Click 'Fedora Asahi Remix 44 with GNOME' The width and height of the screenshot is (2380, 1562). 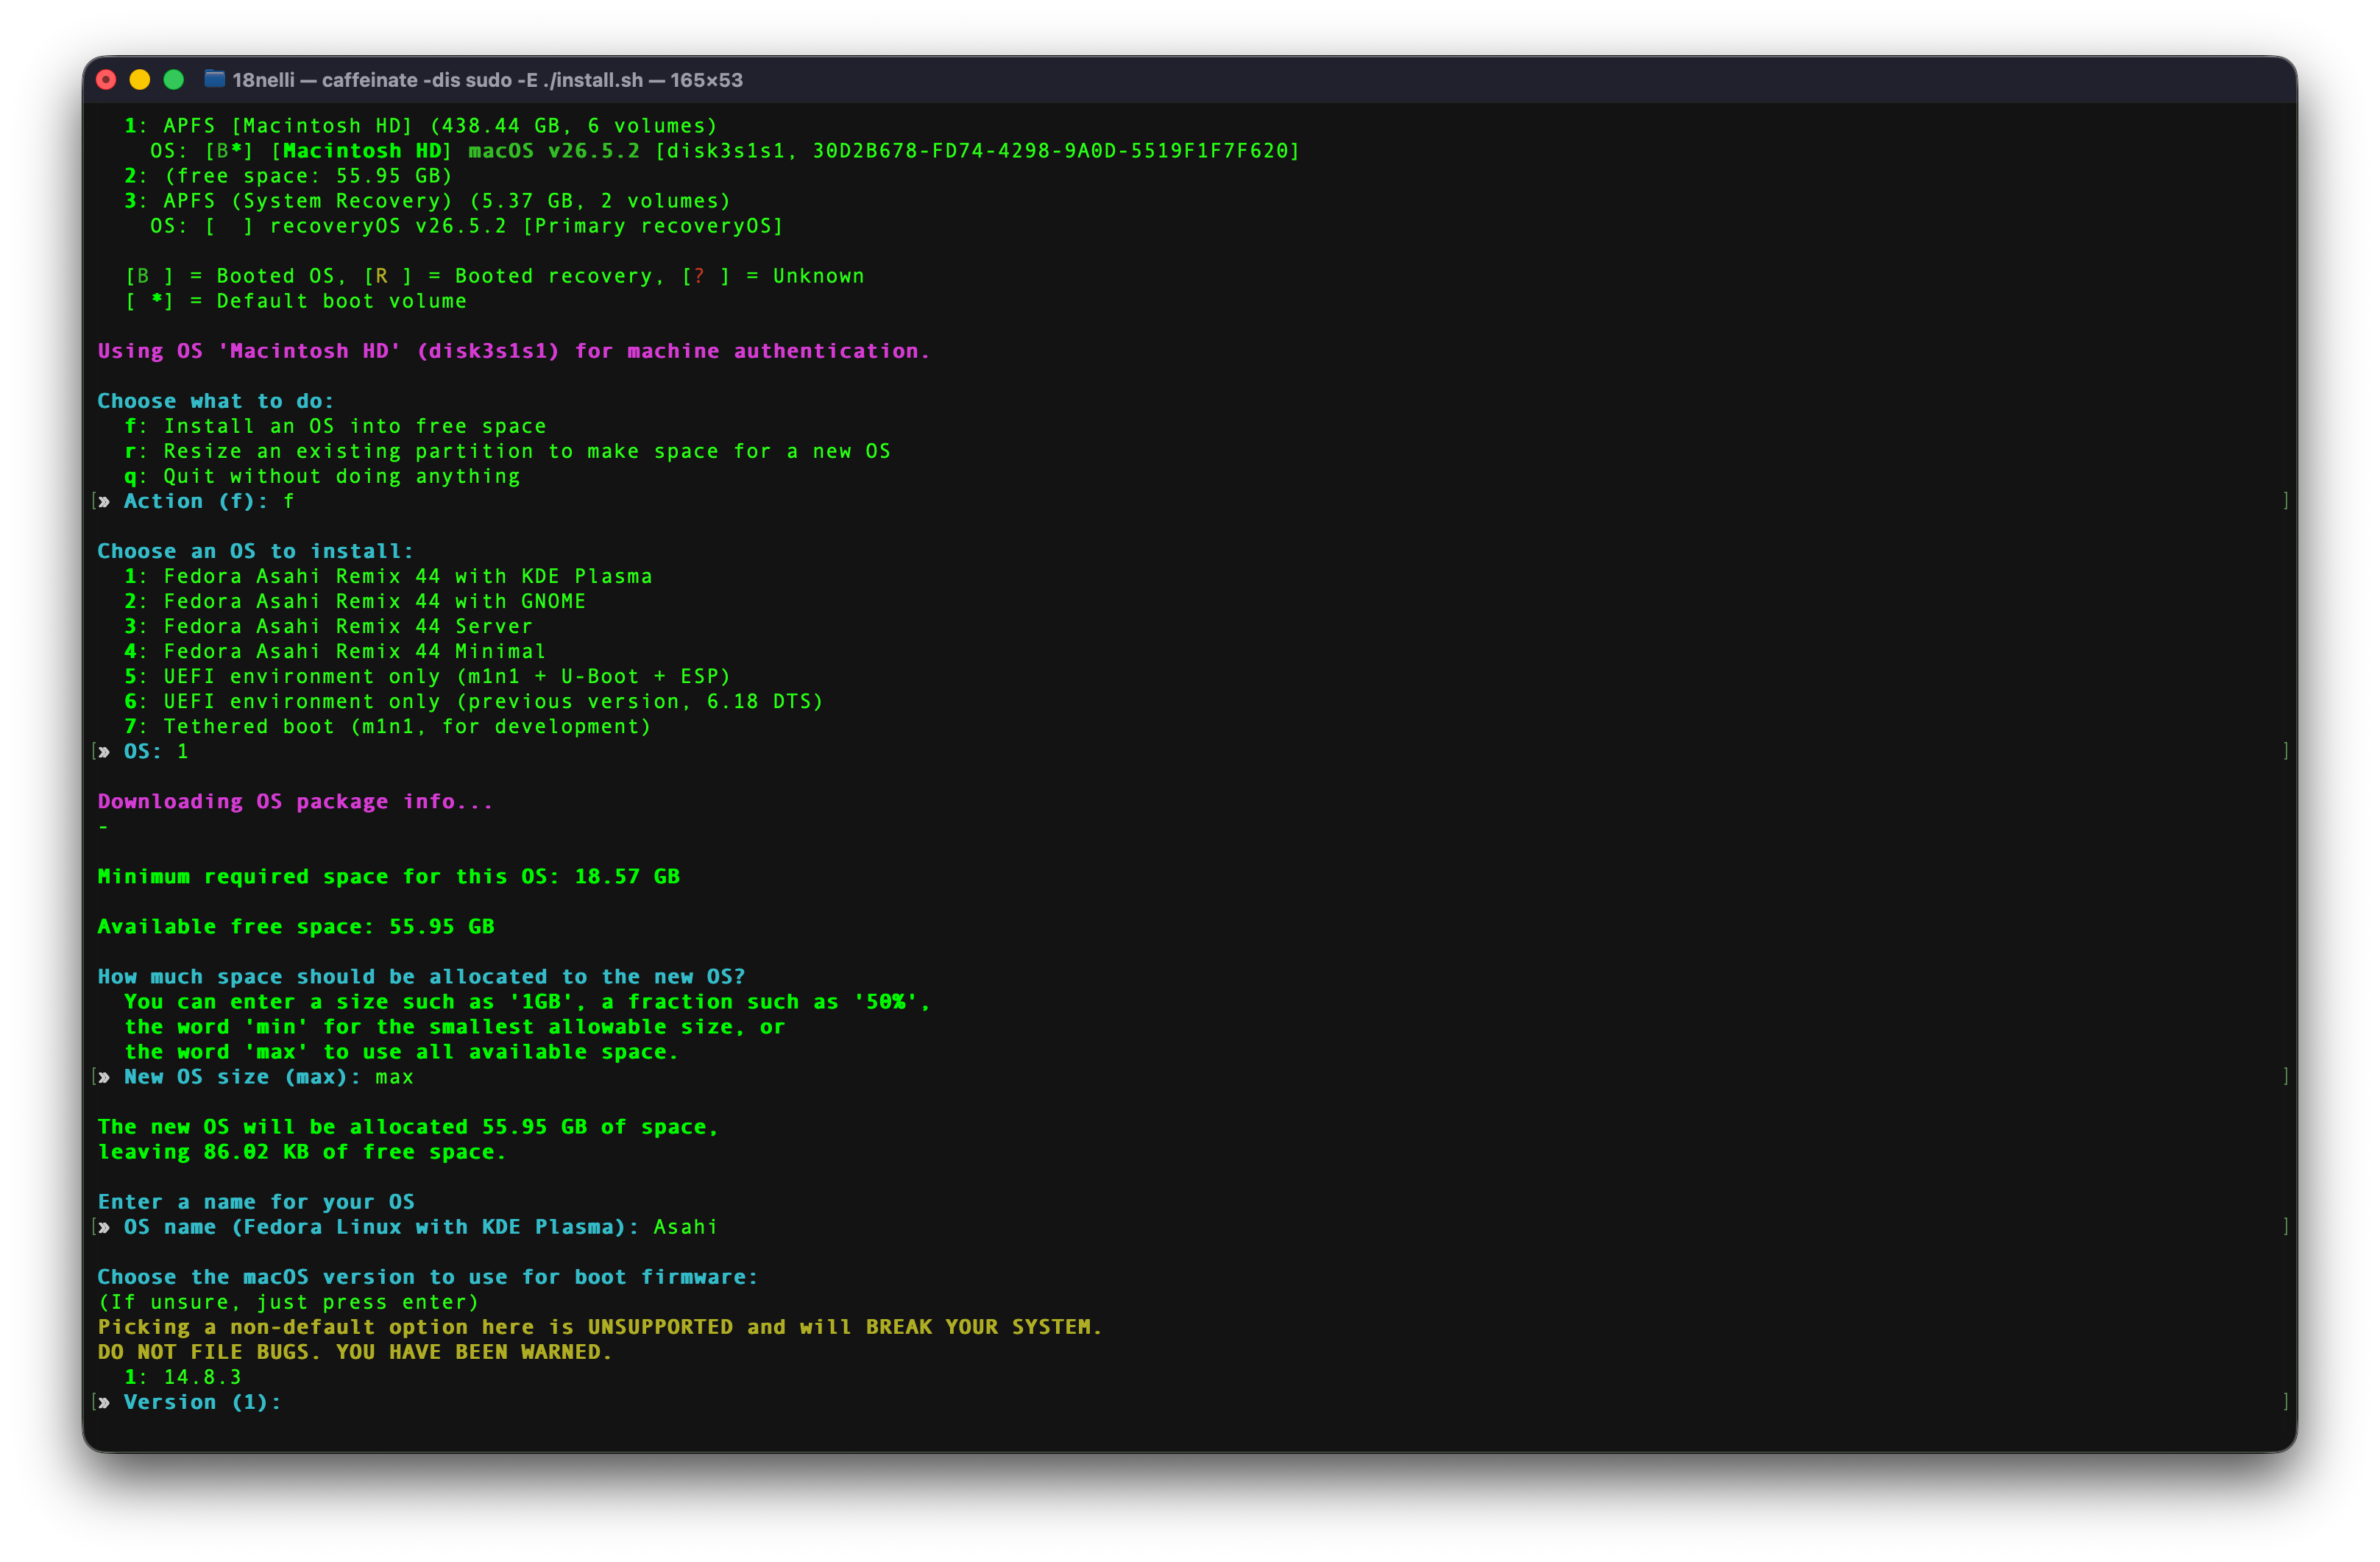click(375, 601)
